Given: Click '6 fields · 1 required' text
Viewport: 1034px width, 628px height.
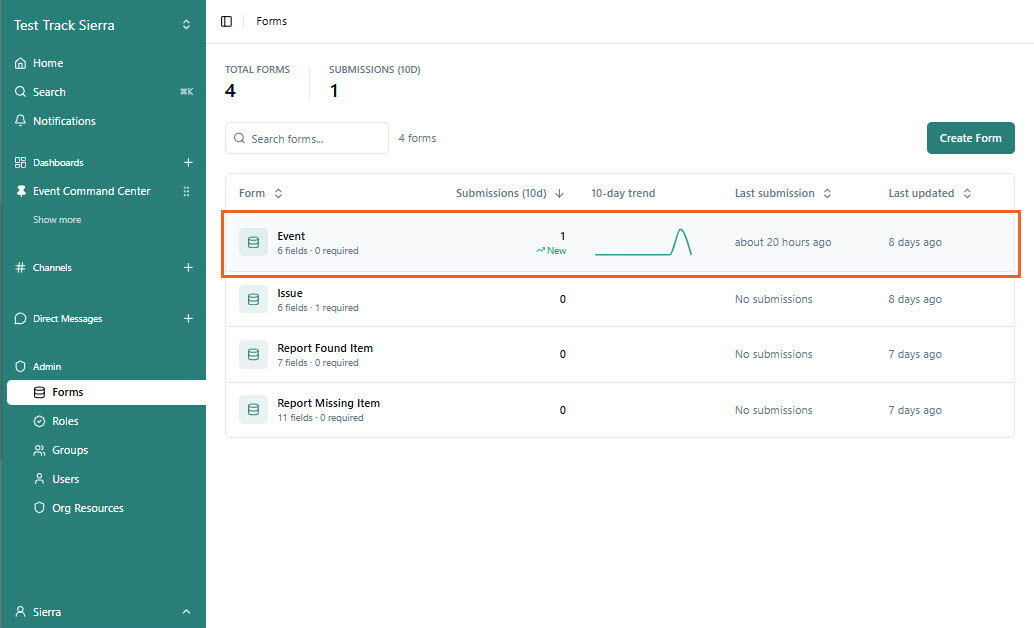Looking at the screenshot, I should (x=318, y=307).
